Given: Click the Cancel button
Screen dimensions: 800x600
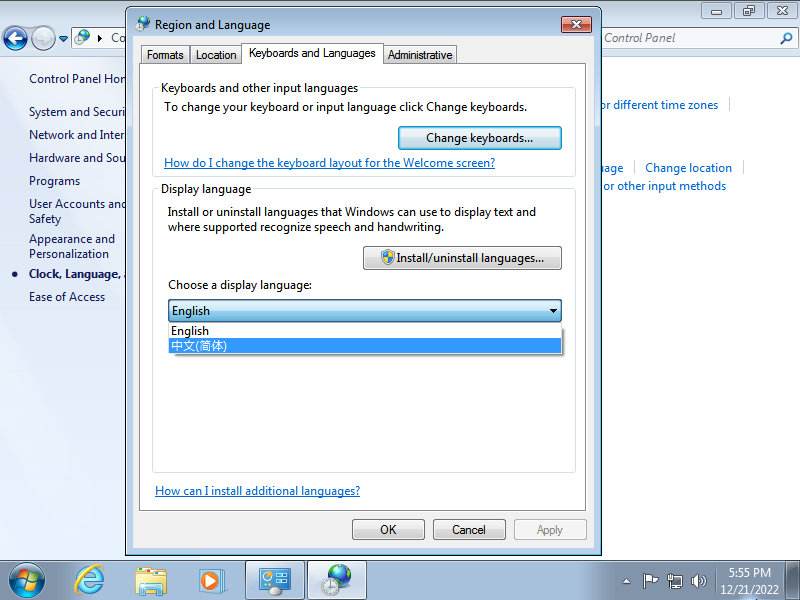Looking at the screenshot, I should tap(469, 530).
